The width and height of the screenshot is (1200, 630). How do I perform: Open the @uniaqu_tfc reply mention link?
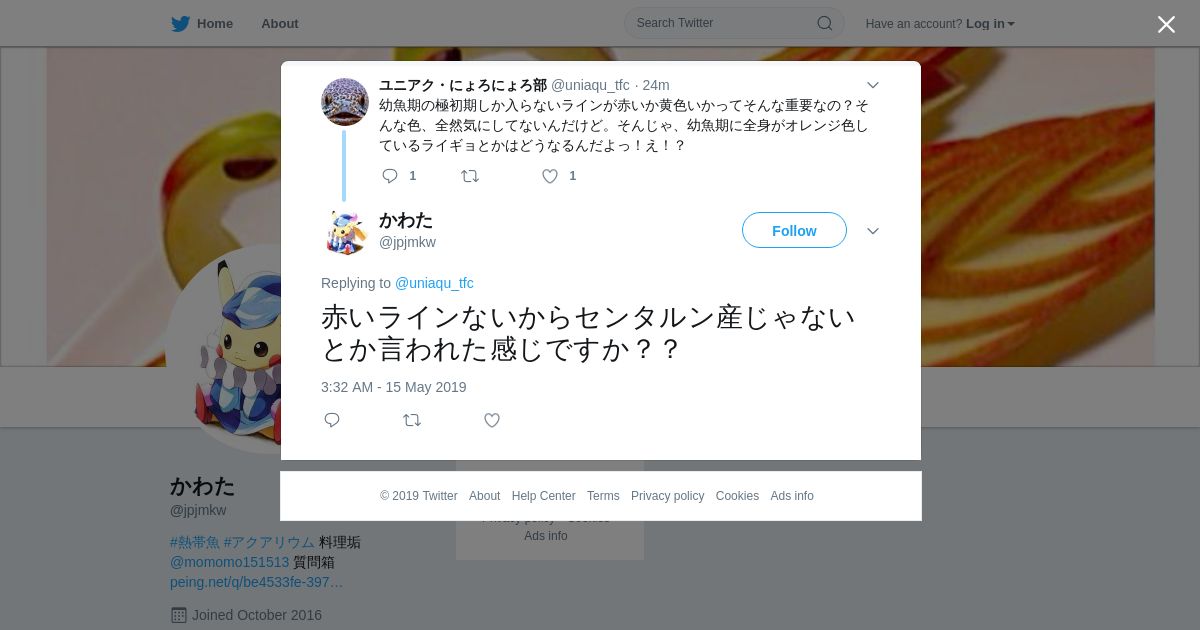[434, 283]
